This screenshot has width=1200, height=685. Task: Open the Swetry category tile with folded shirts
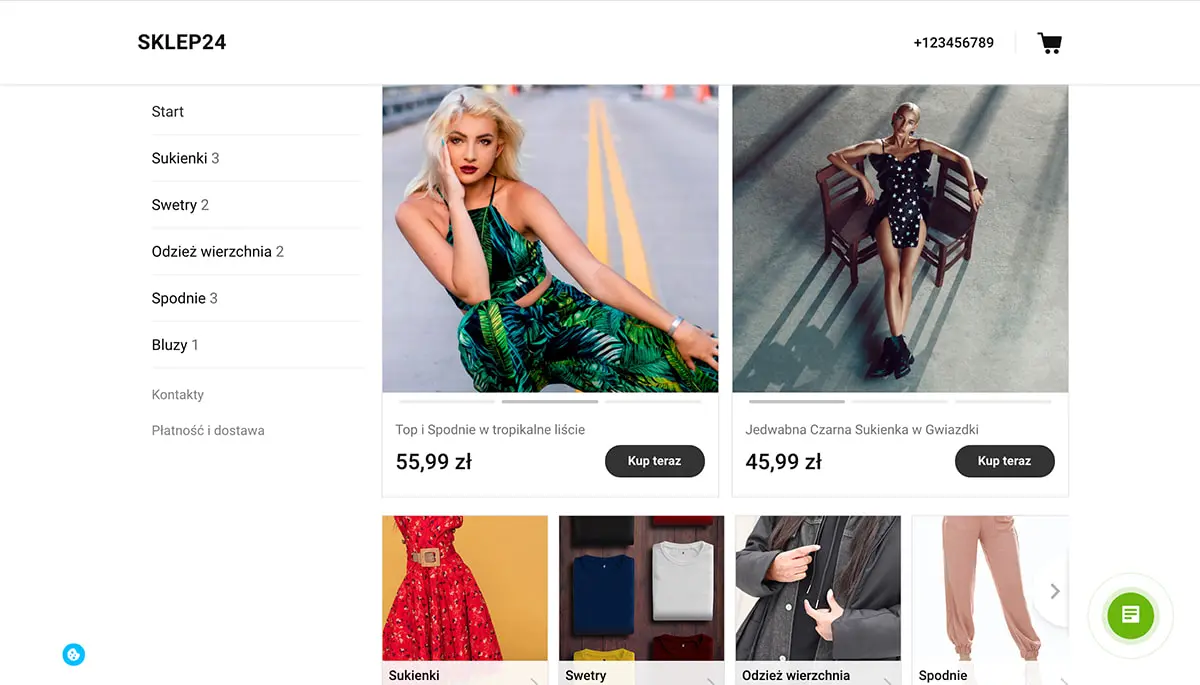(641, 590)
